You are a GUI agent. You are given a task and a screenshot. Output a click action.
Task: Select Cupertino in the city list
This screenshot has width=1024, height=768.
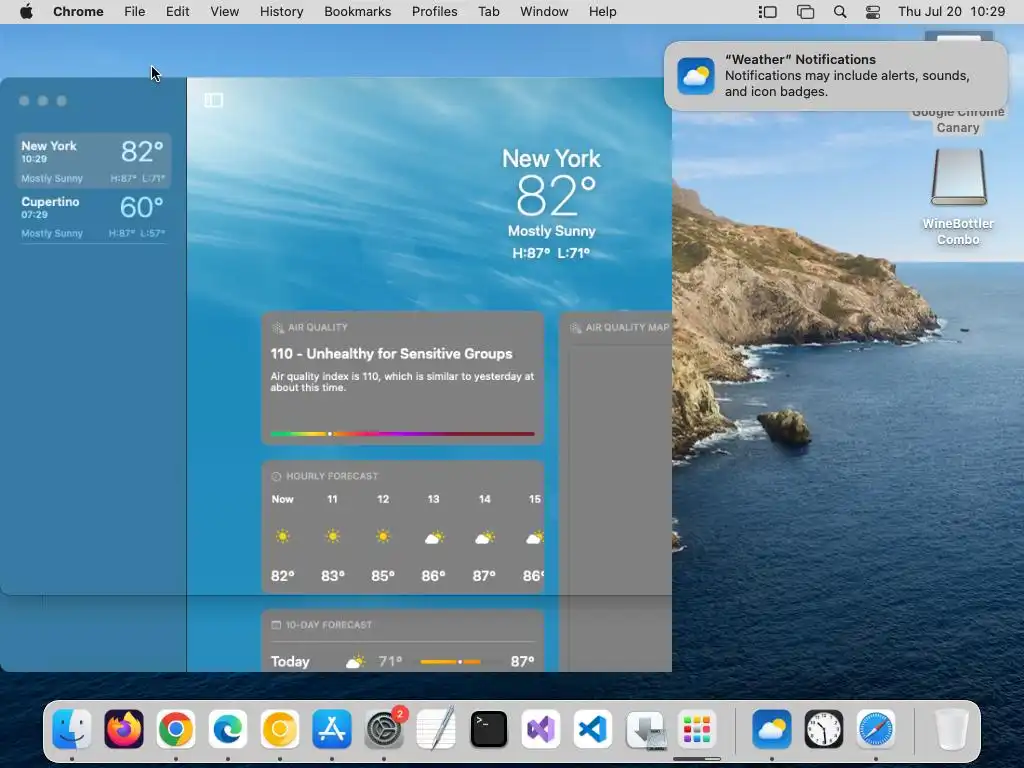click(93, 216)
